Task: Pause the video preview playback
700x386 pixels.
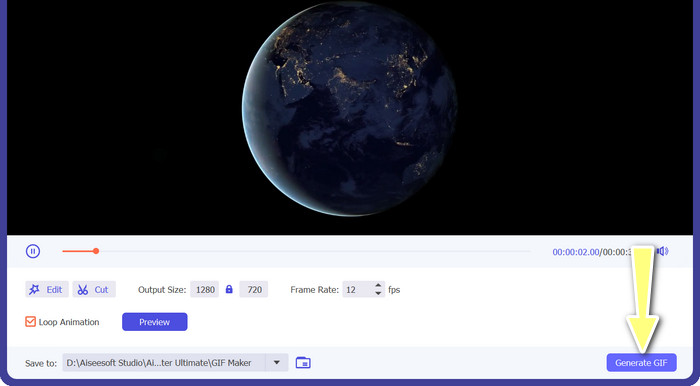Action: pos(33,251)
